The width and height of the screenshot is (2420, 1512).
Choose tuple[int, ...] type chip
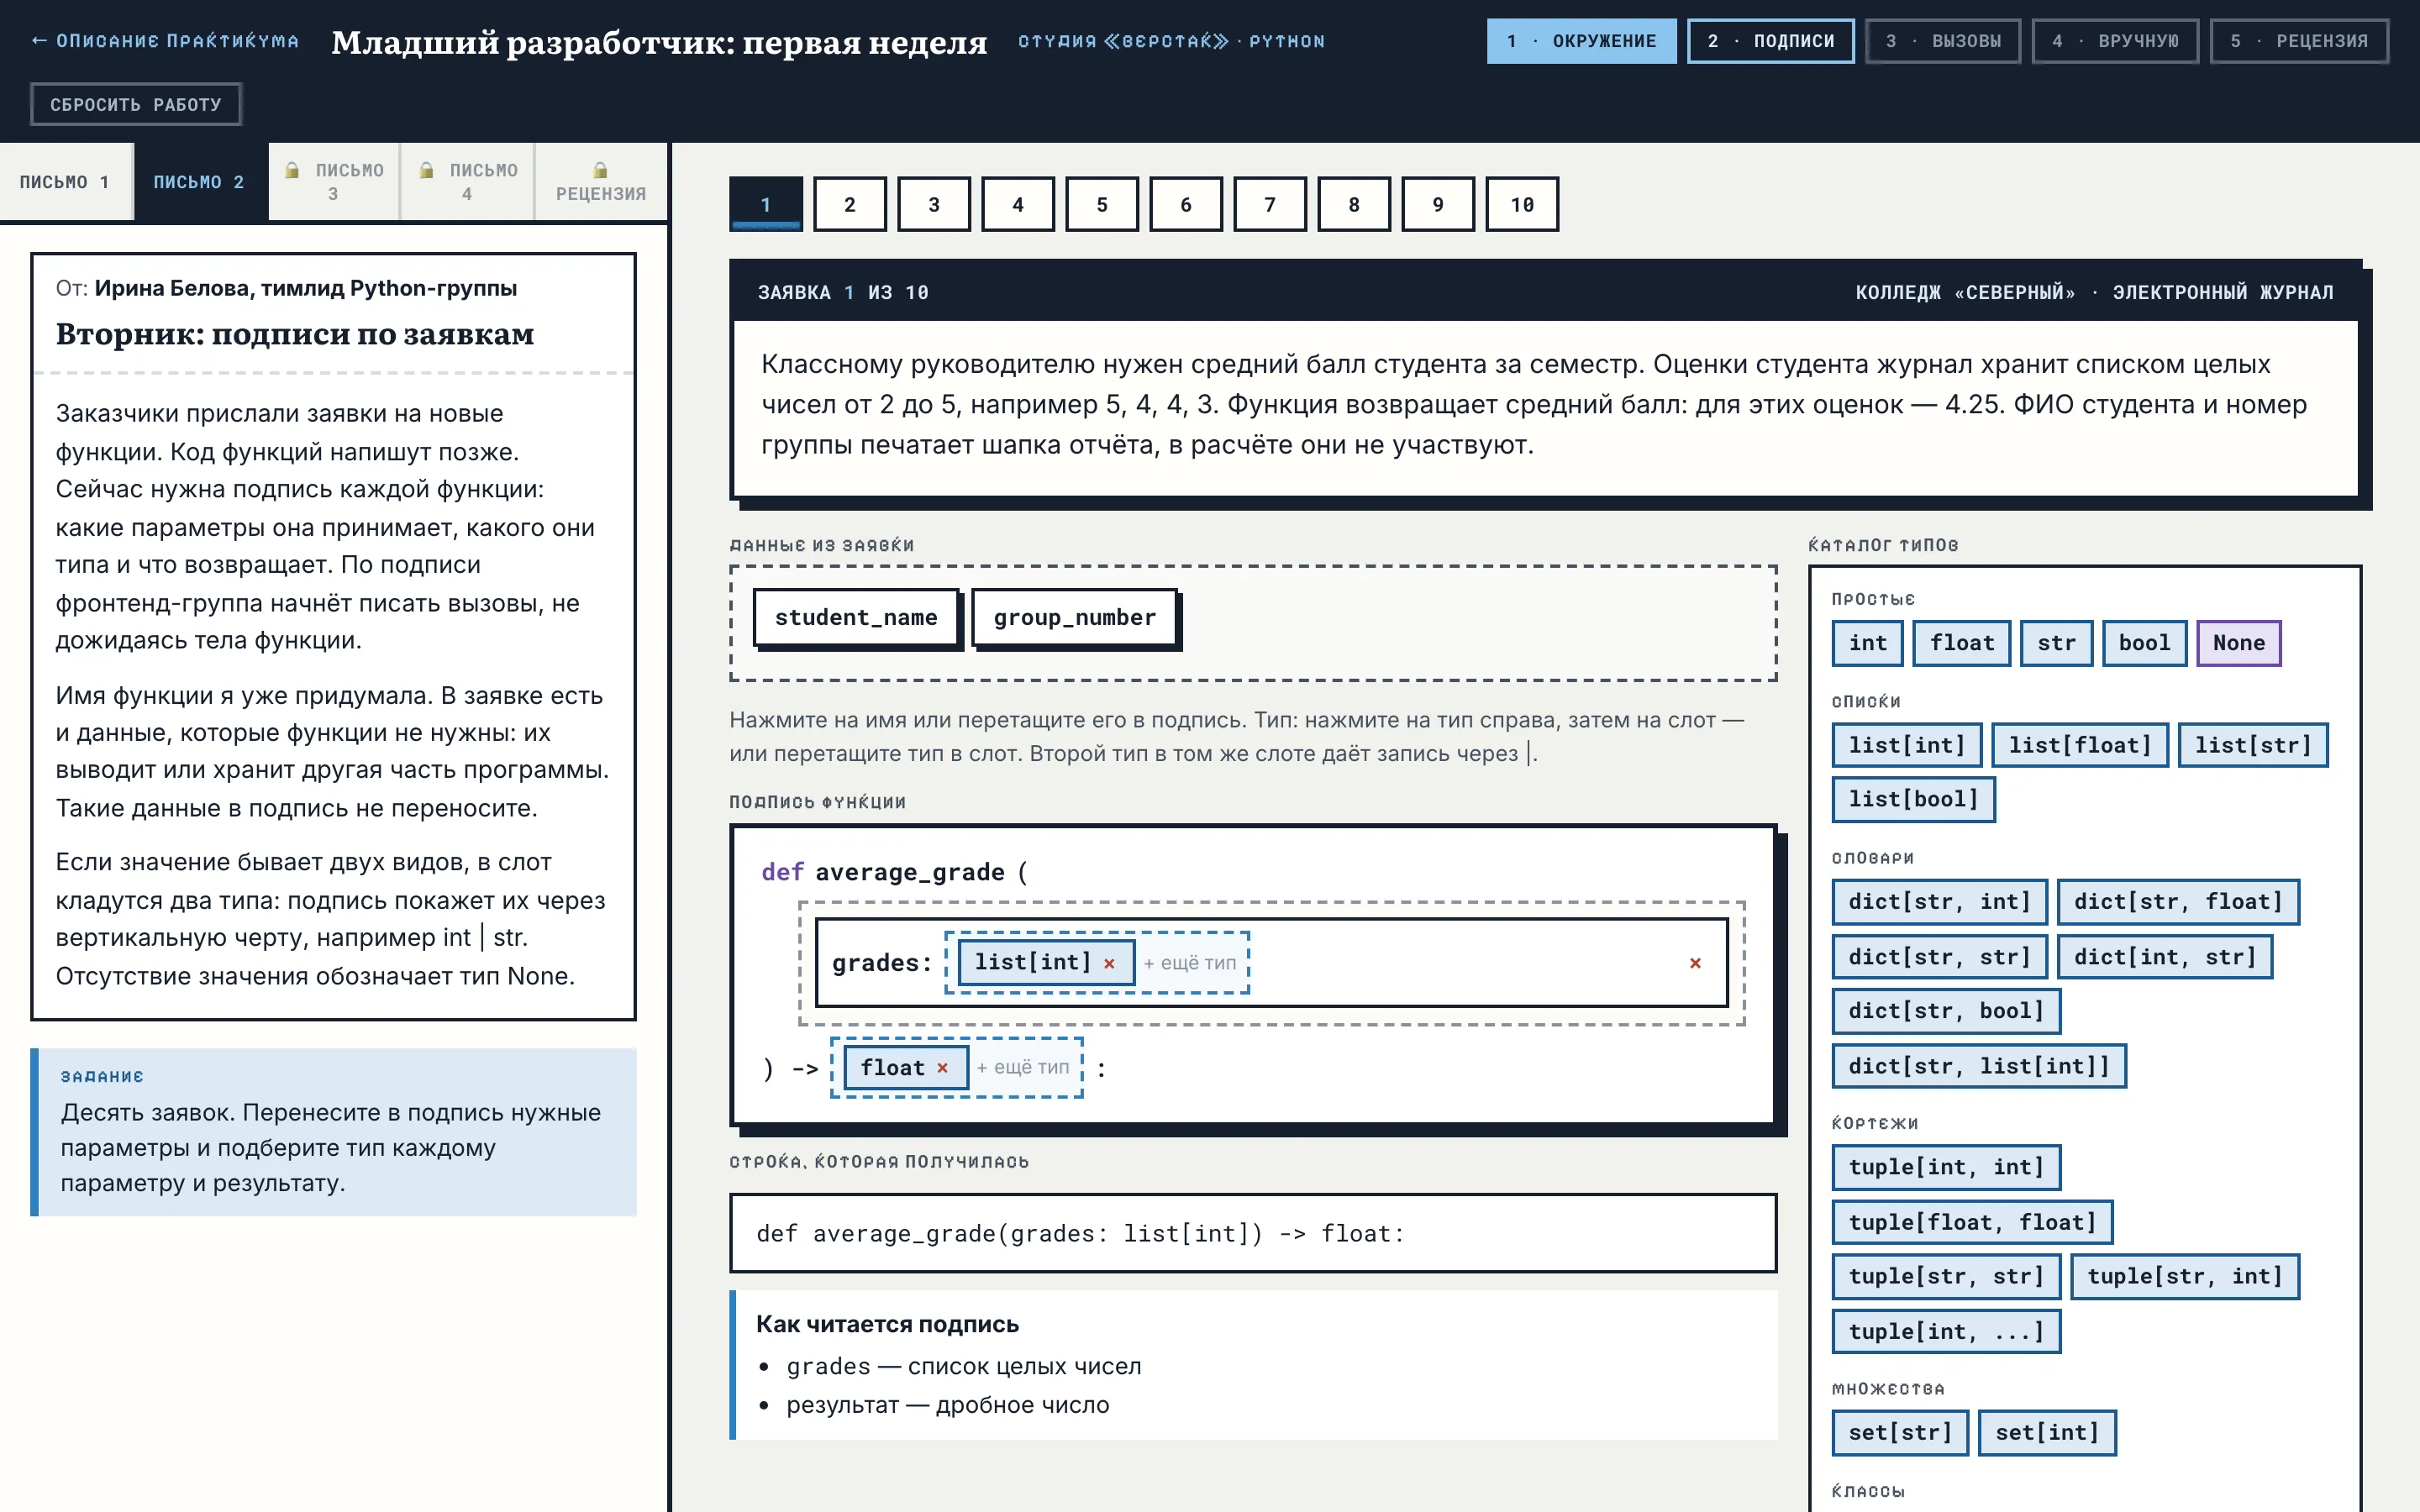click(x=1946, y=1332)
